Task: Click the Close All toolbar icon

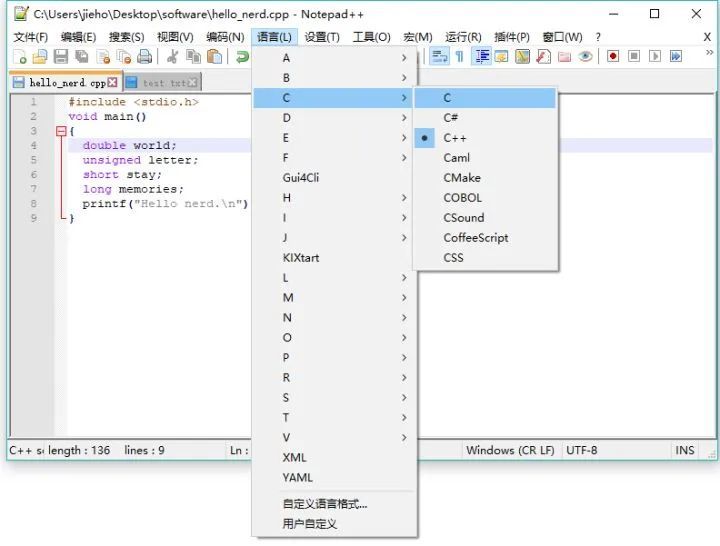Action: coord(124,57)
